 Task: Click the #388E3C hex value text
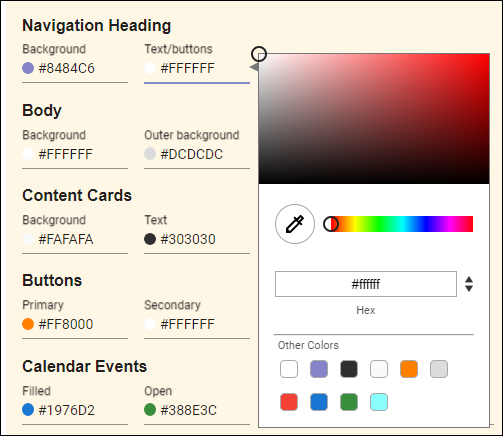[x=189, y=410]
